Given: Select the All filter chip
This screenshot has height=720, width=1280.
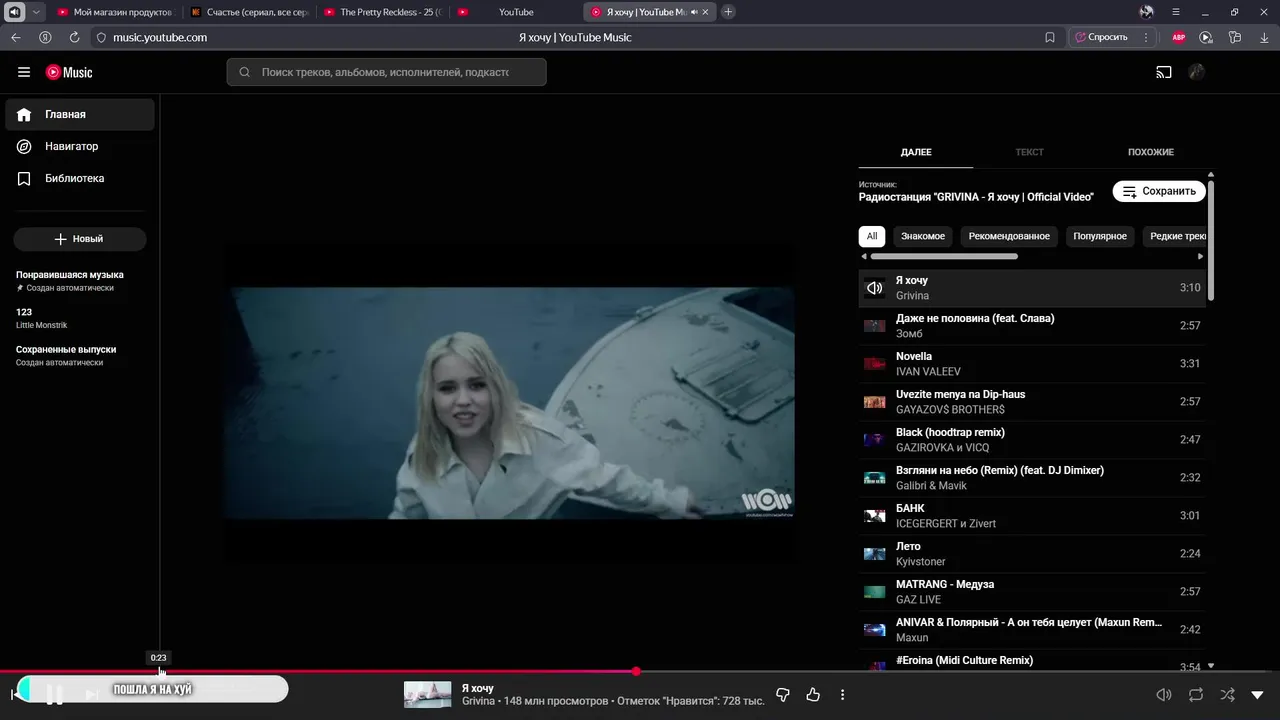Looking at the screenshot, I should tap(872, 236).
